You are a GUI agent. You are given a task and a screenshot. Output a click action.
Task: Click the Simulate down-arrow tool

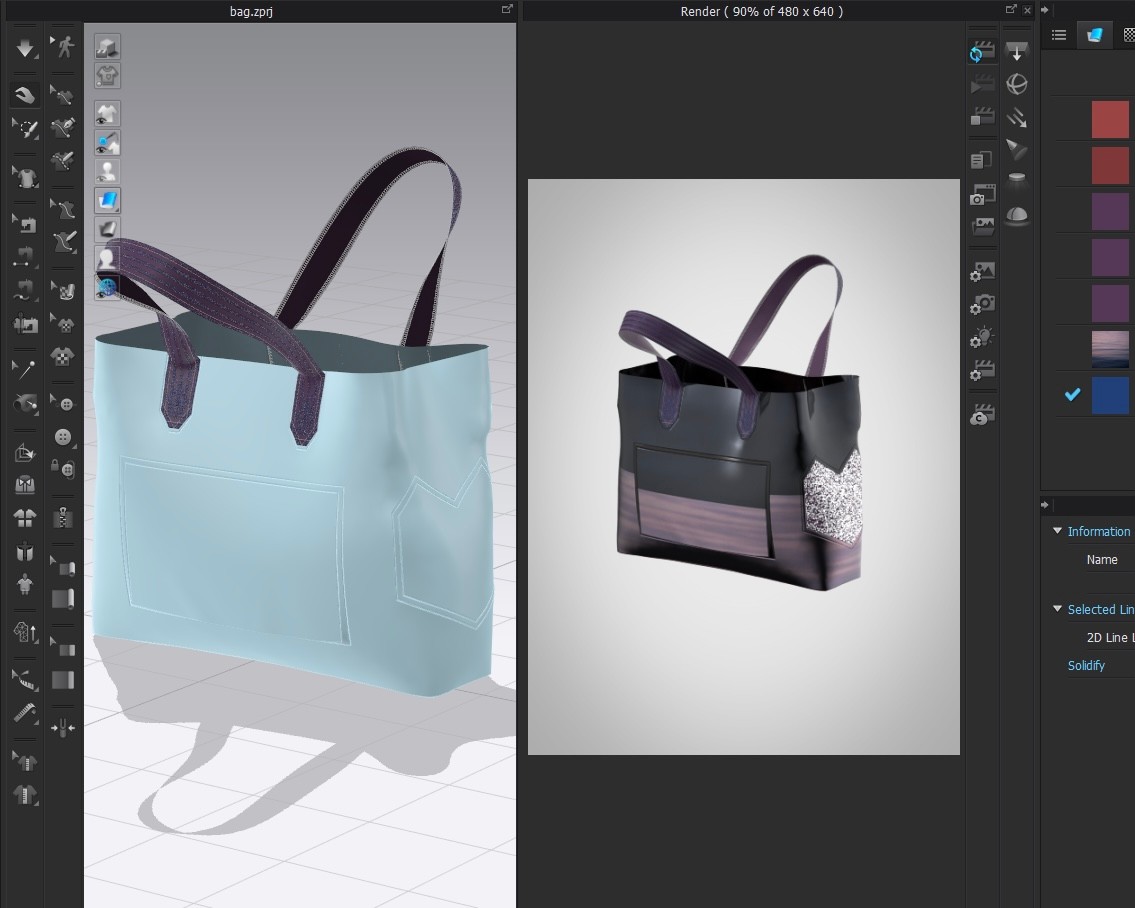[25, 47]
